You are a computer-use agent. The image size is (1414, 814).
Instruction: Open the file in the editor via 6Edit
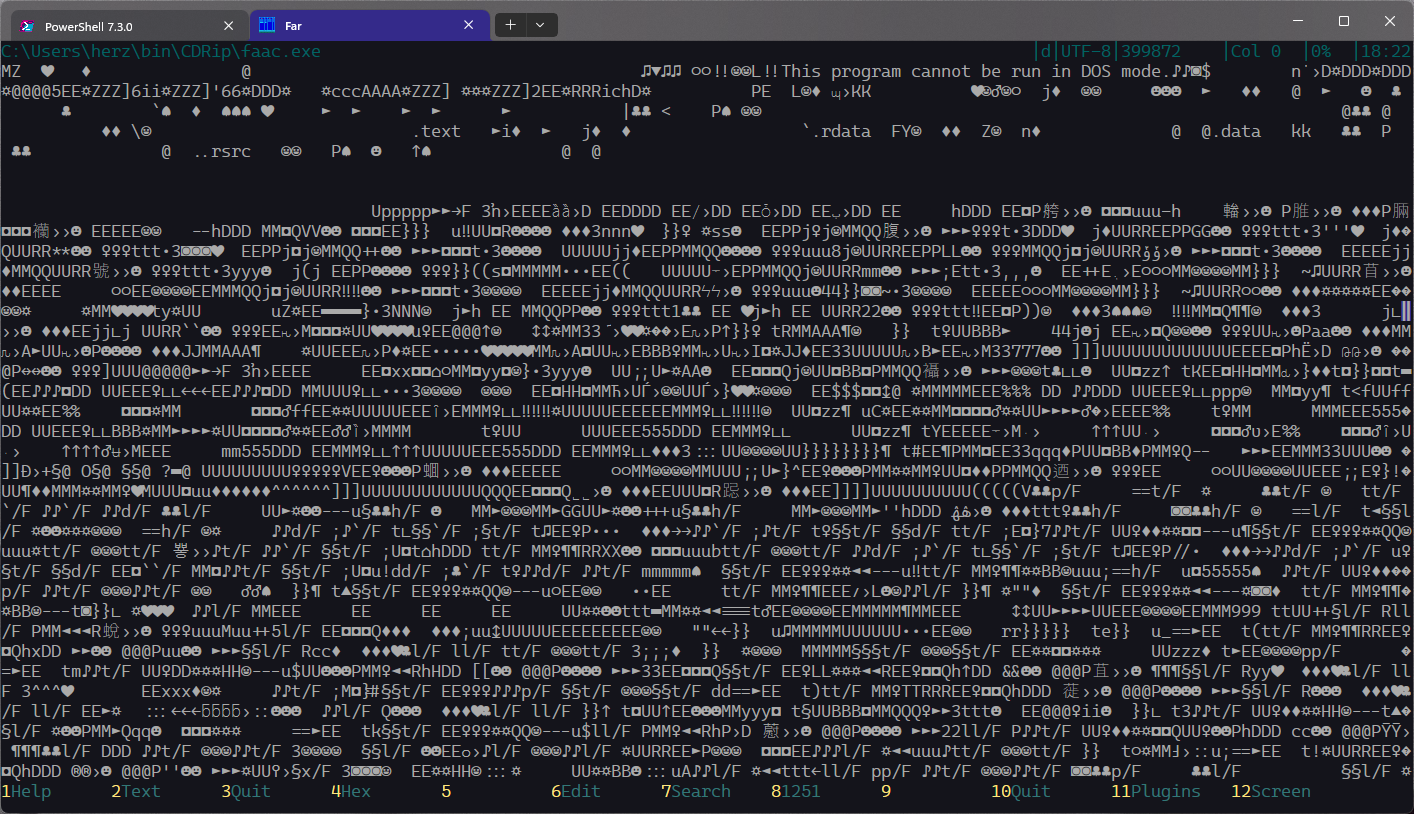[x=578, y=791]
